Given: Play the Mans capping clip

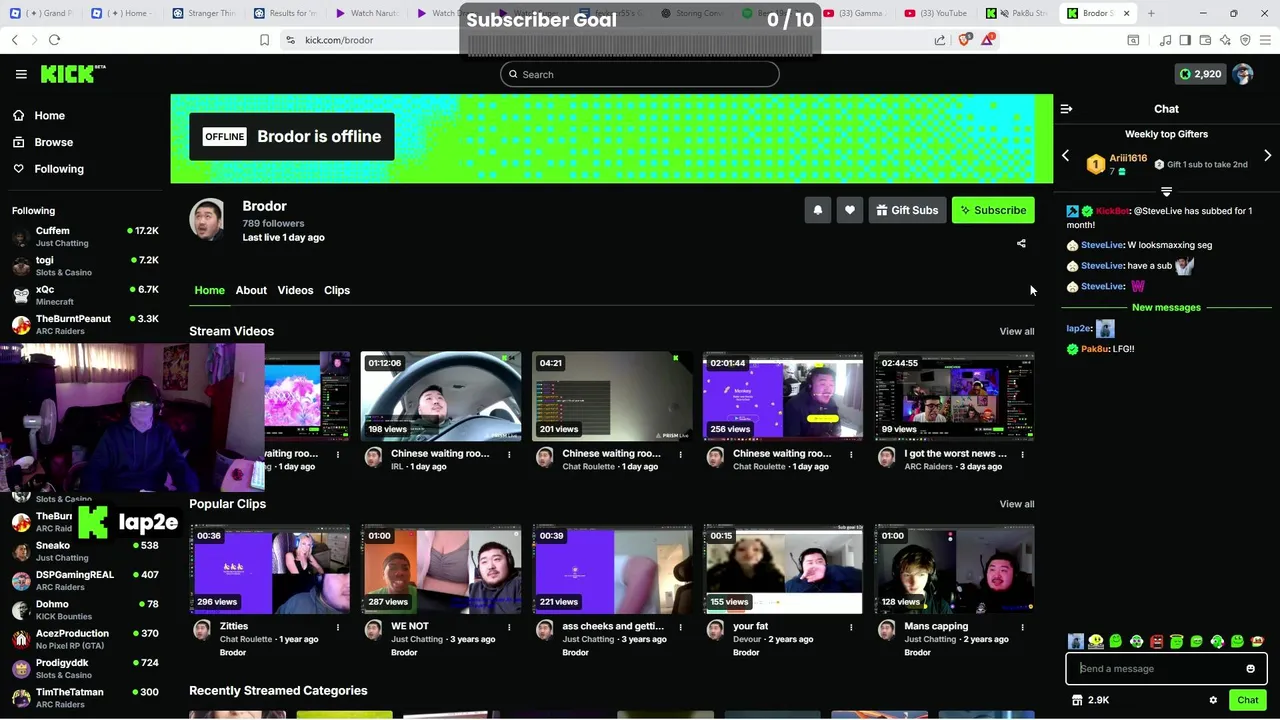Looking at the screenshot, I should [954, 569].
